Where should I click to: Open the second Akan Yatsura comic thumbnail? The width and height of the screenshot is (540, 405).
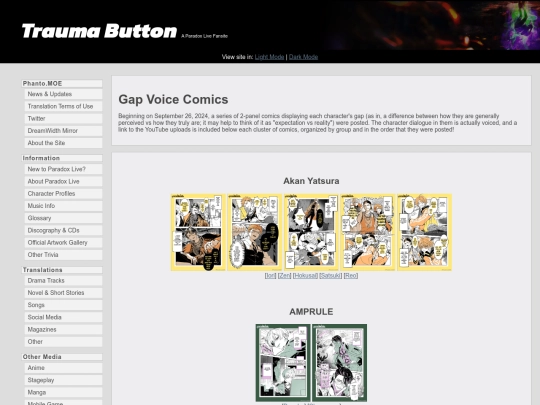[255, 232]
